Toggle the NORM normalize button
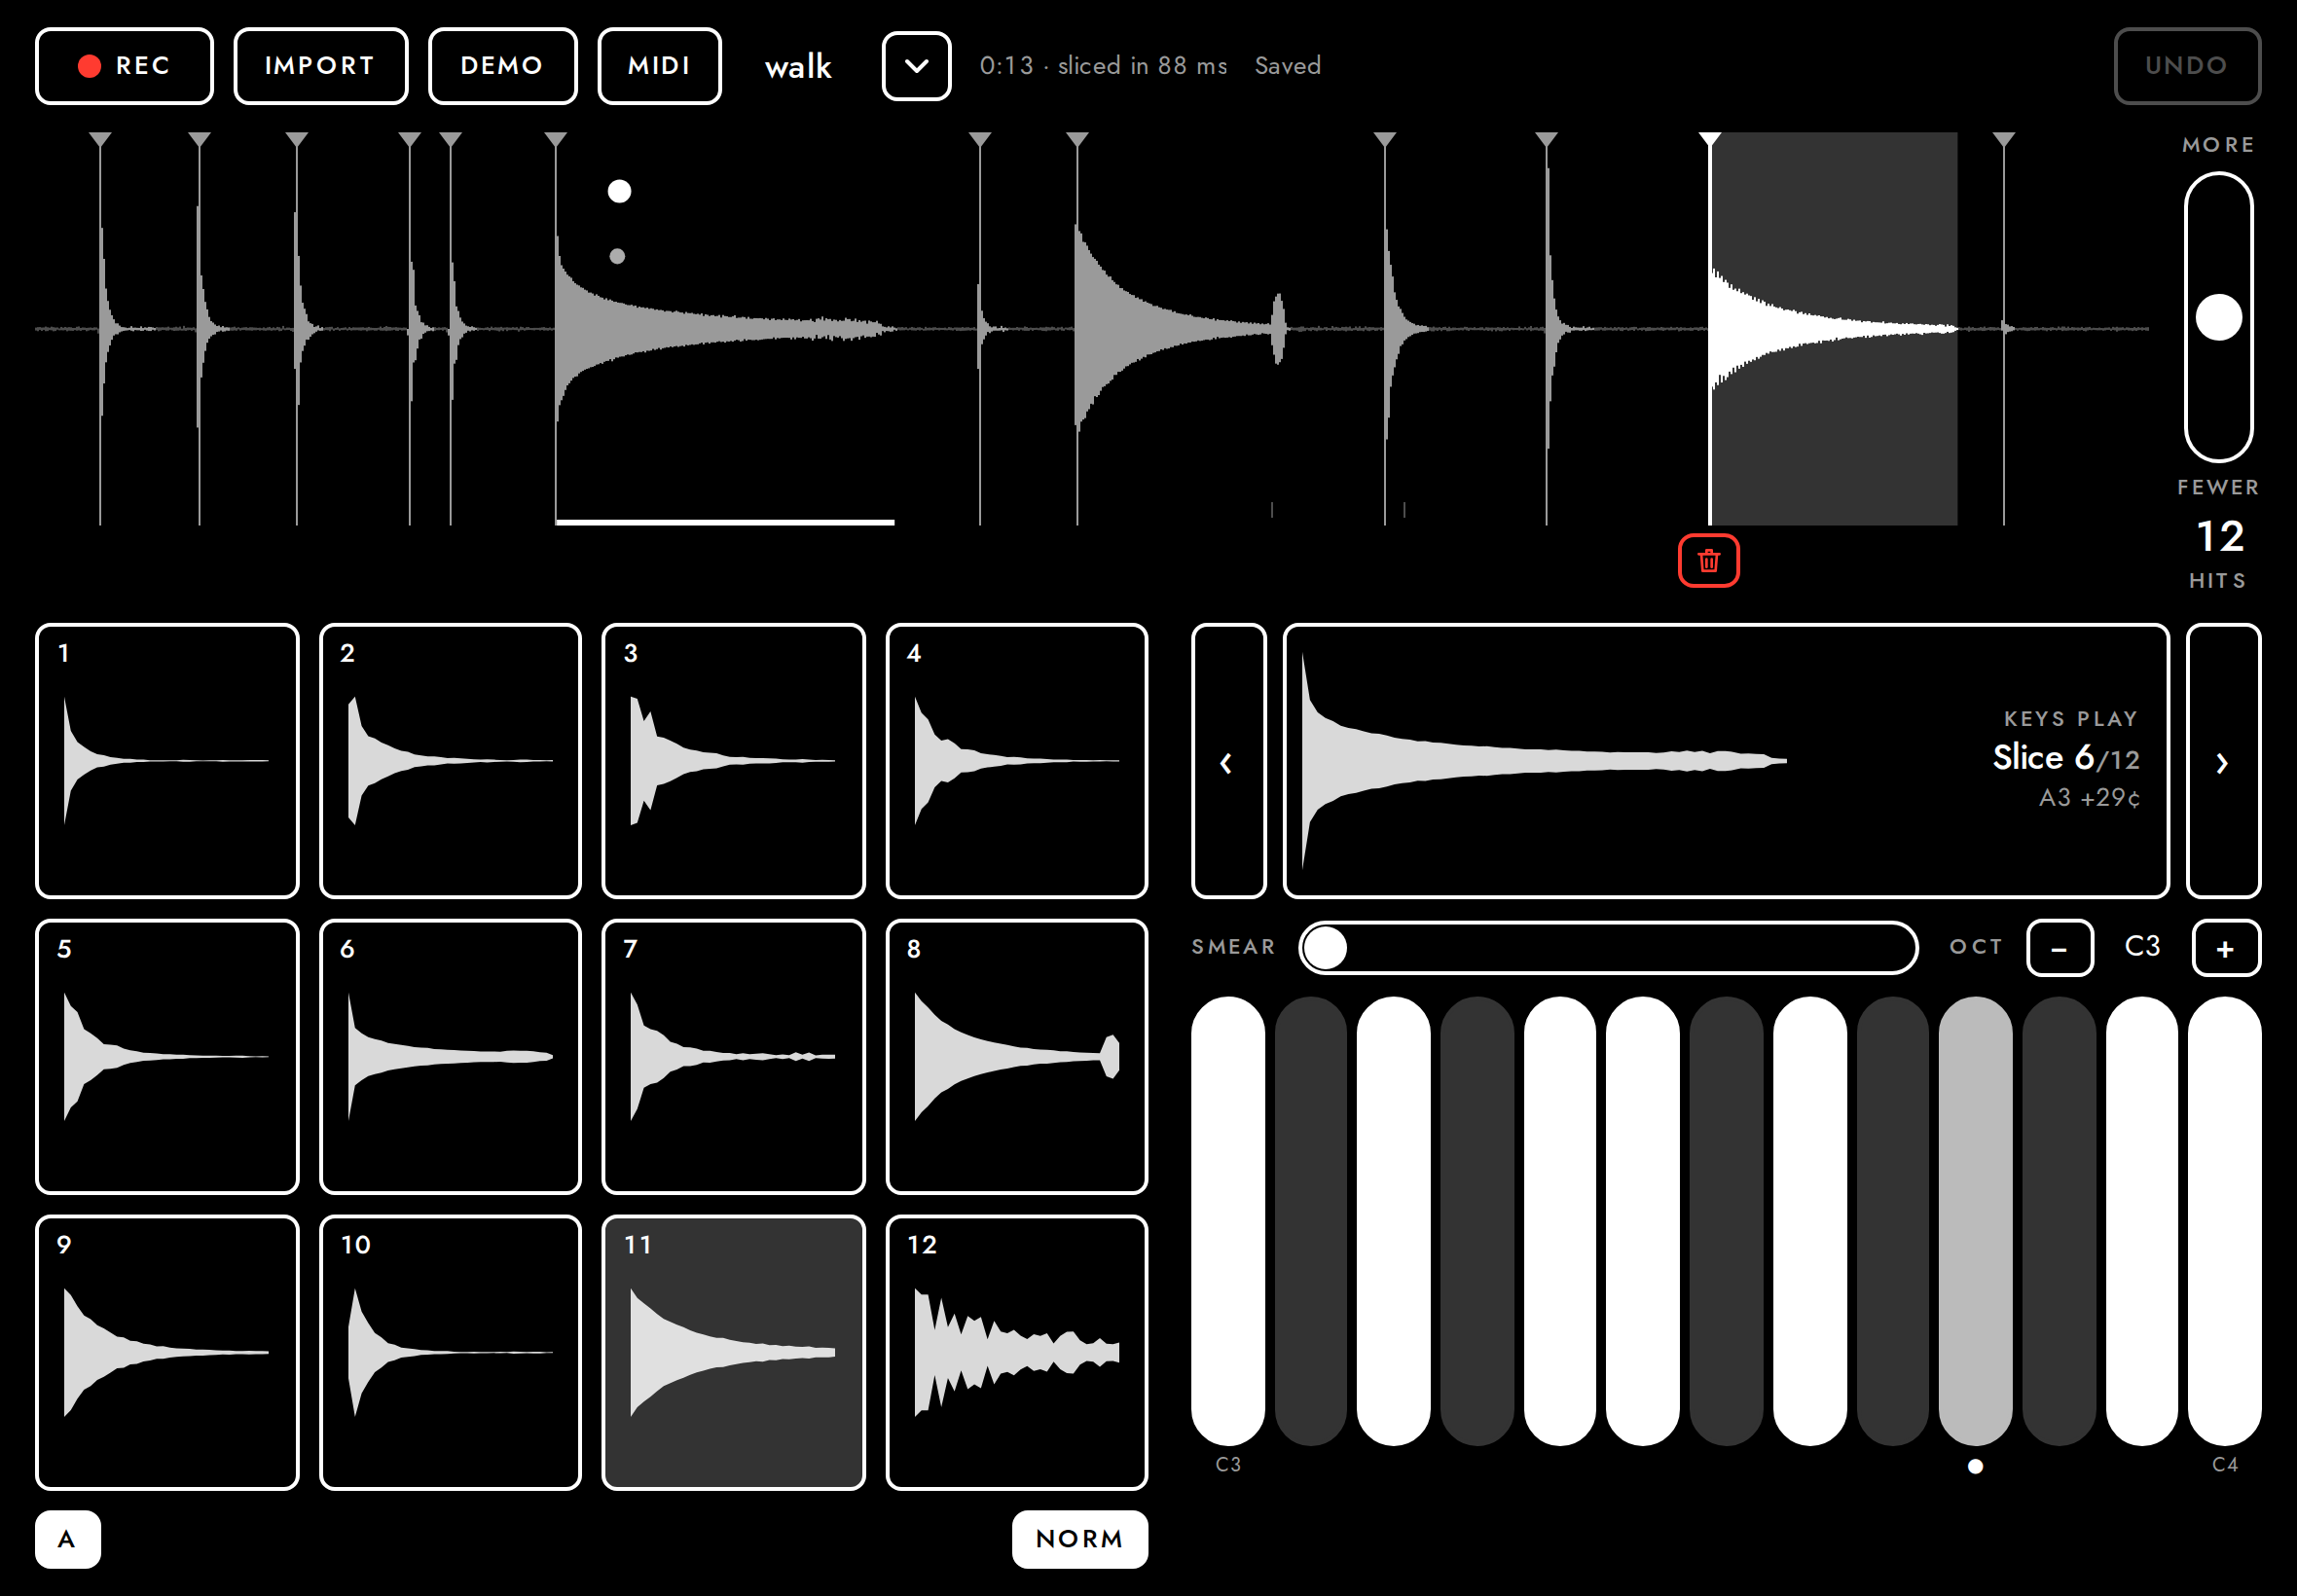 [1079, 1539]
